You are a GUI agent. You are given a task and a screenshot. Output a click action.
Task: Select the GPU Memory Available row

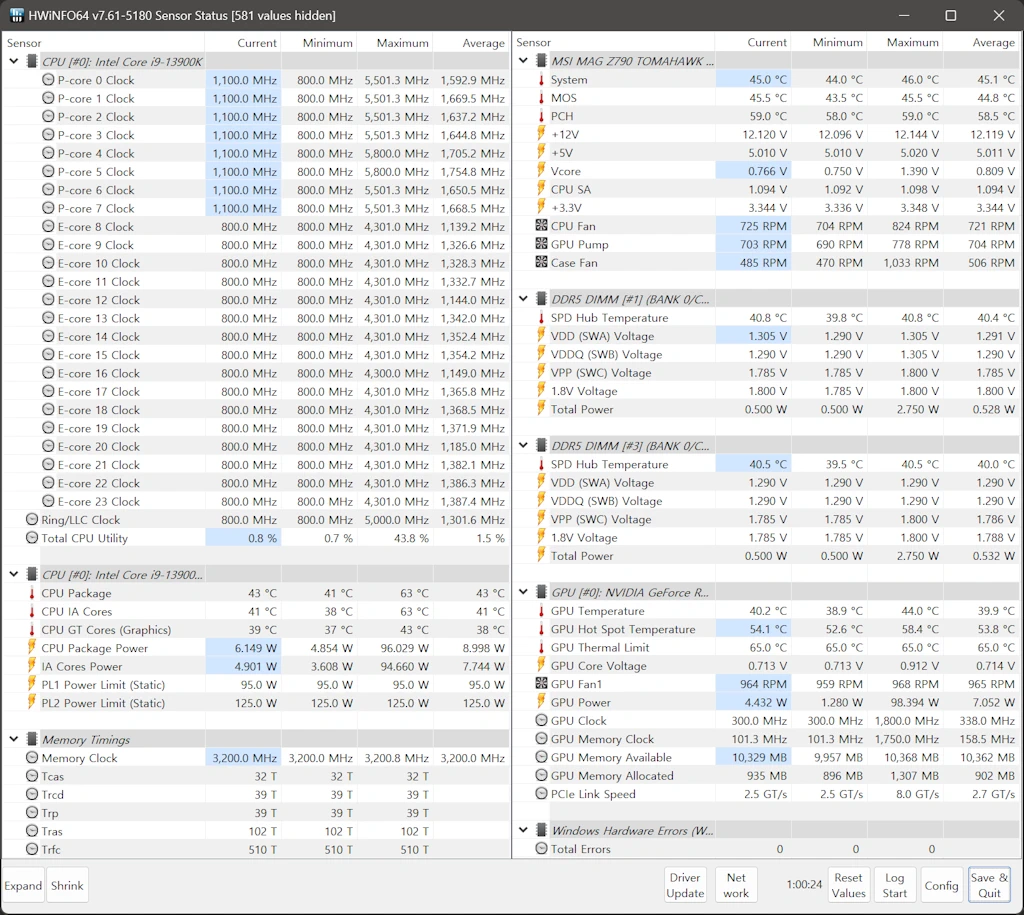(766, 757)
